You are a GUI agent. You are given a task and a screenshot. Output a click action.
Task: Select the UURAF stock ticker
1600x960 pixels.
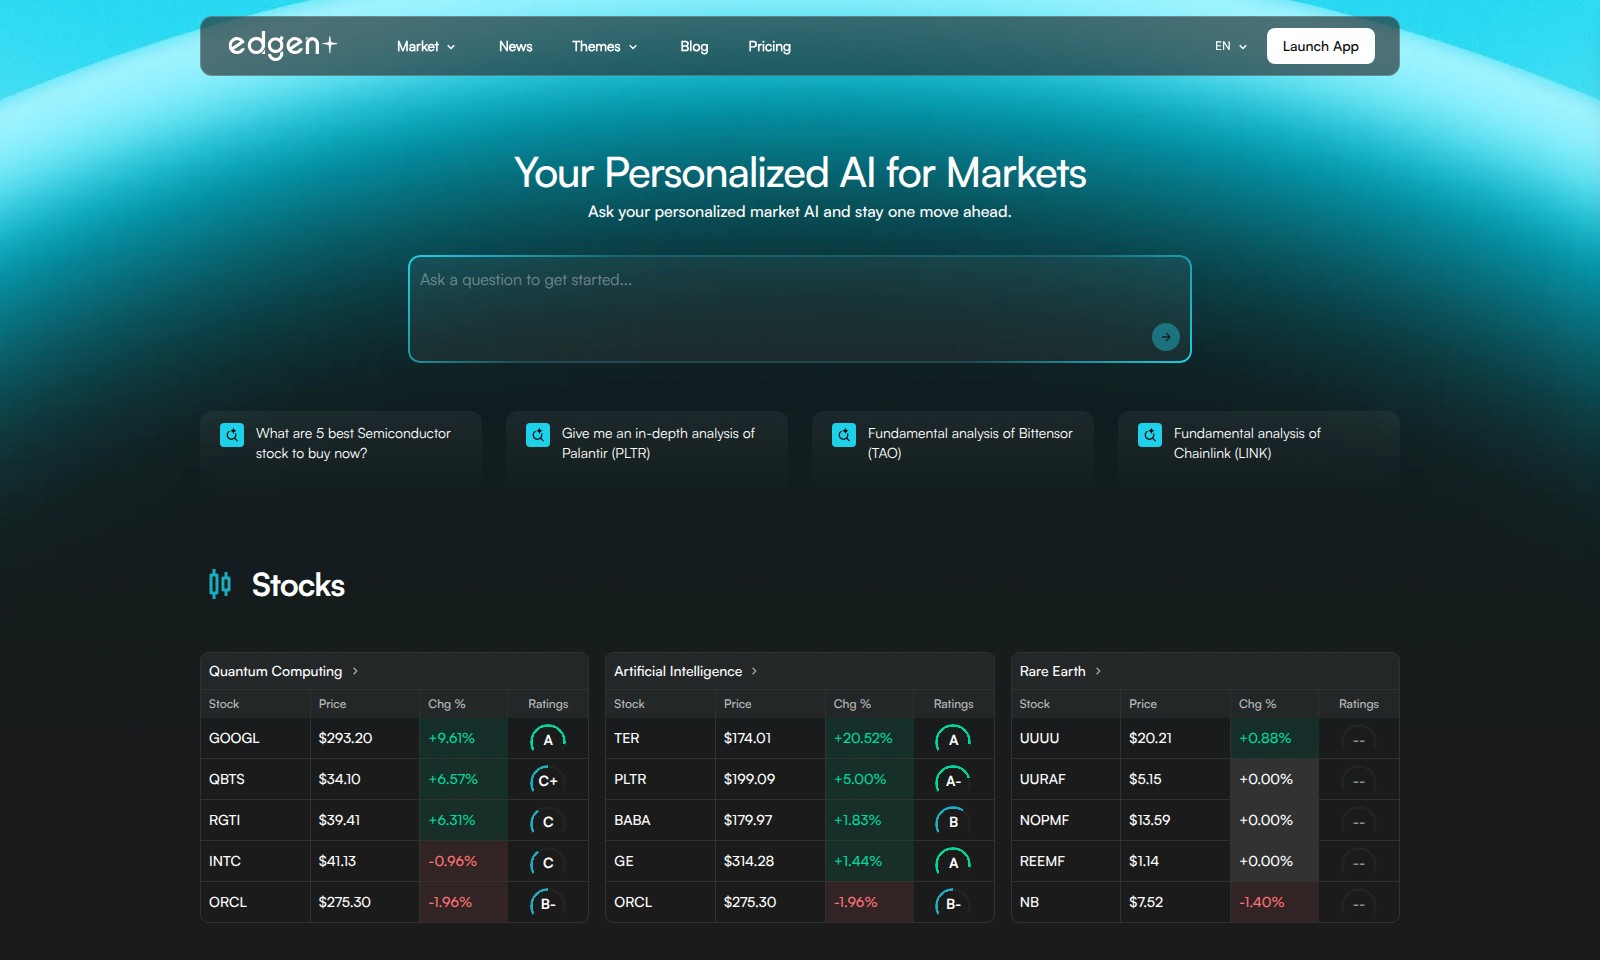(x=1043, y=779)
